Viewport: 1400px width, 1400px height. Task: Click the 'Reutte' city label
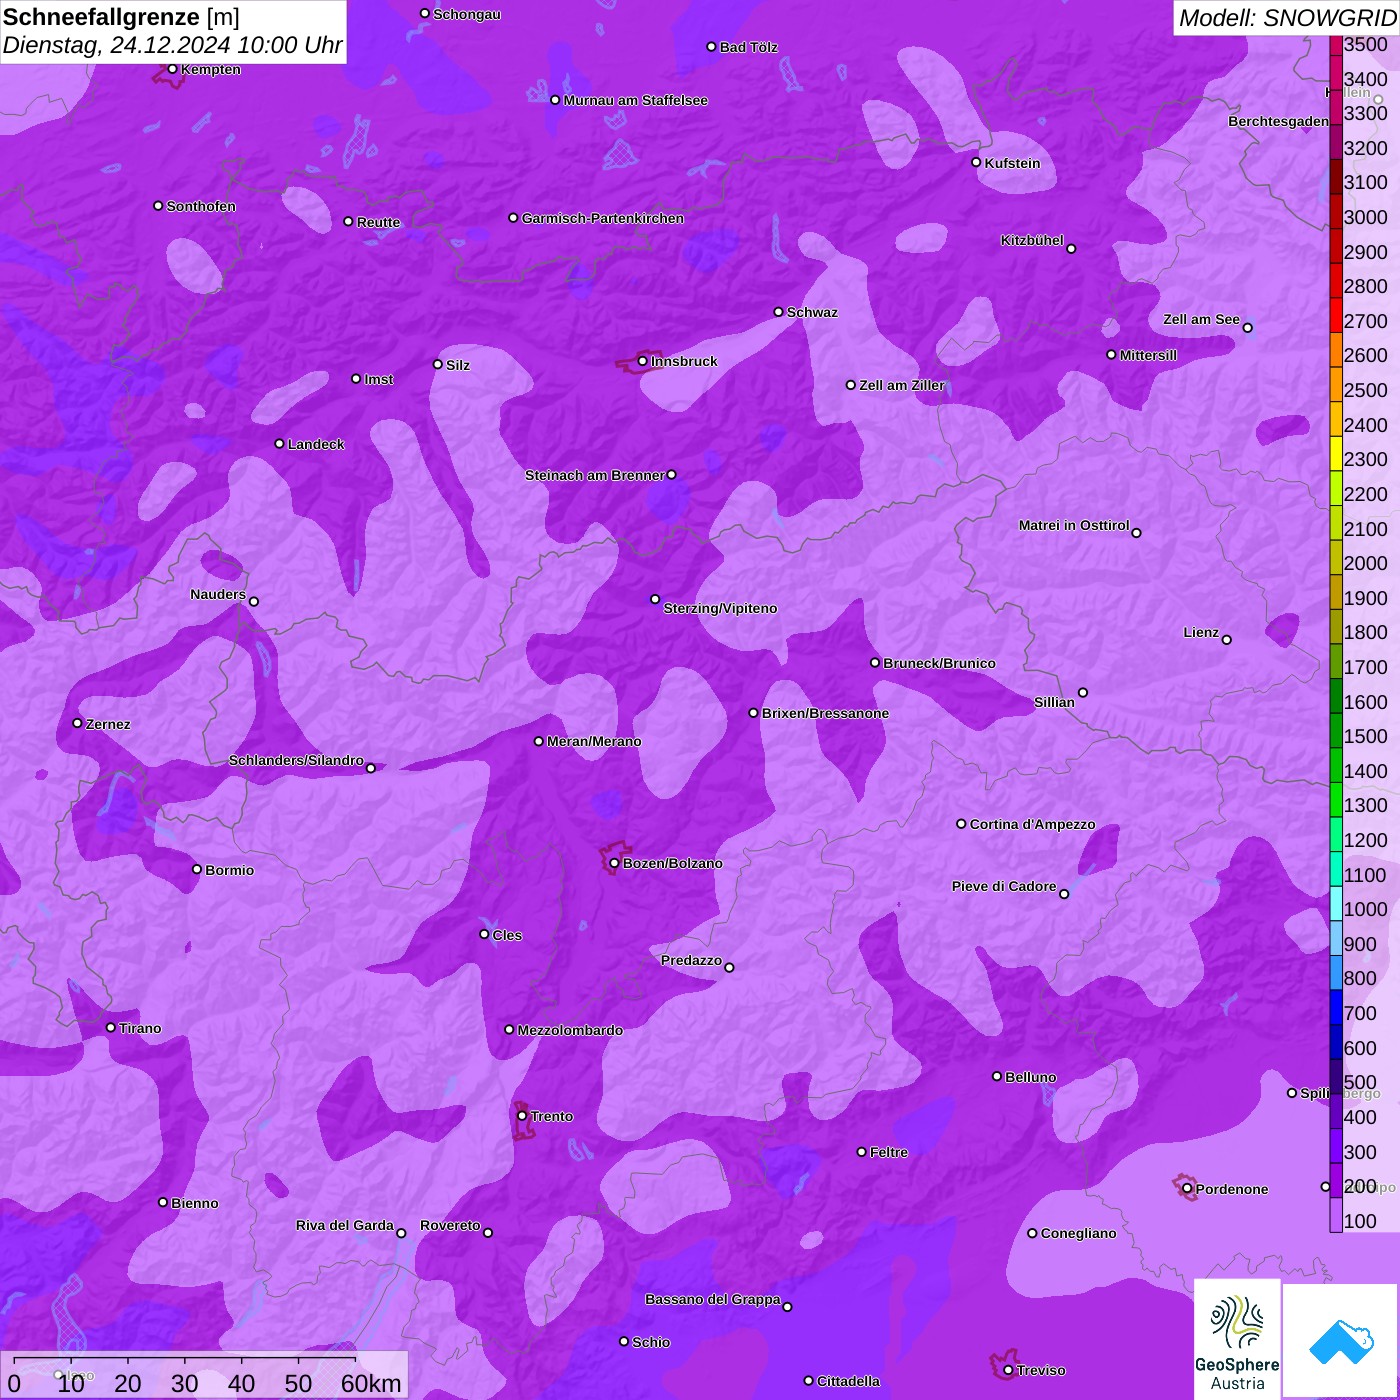[x=379, y=222]
